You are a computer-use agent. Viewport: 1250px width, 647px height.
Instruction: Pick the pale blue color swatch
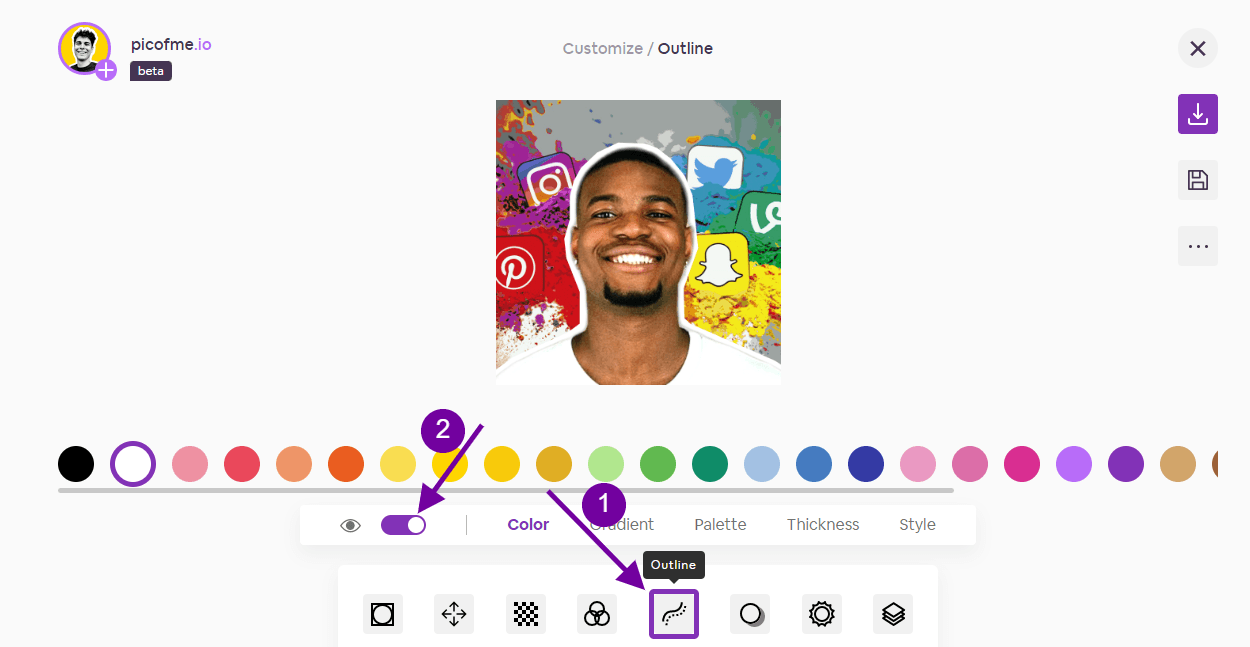tap(762, 464)
